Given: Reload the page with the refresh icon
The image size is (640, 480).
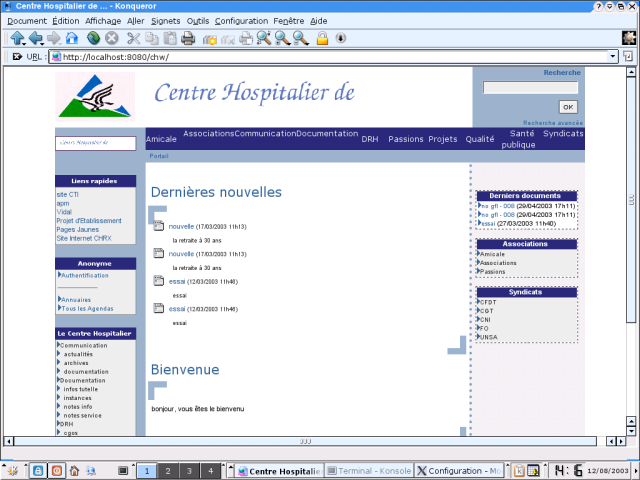Looking at the screenshot, I should pos(92,38).
